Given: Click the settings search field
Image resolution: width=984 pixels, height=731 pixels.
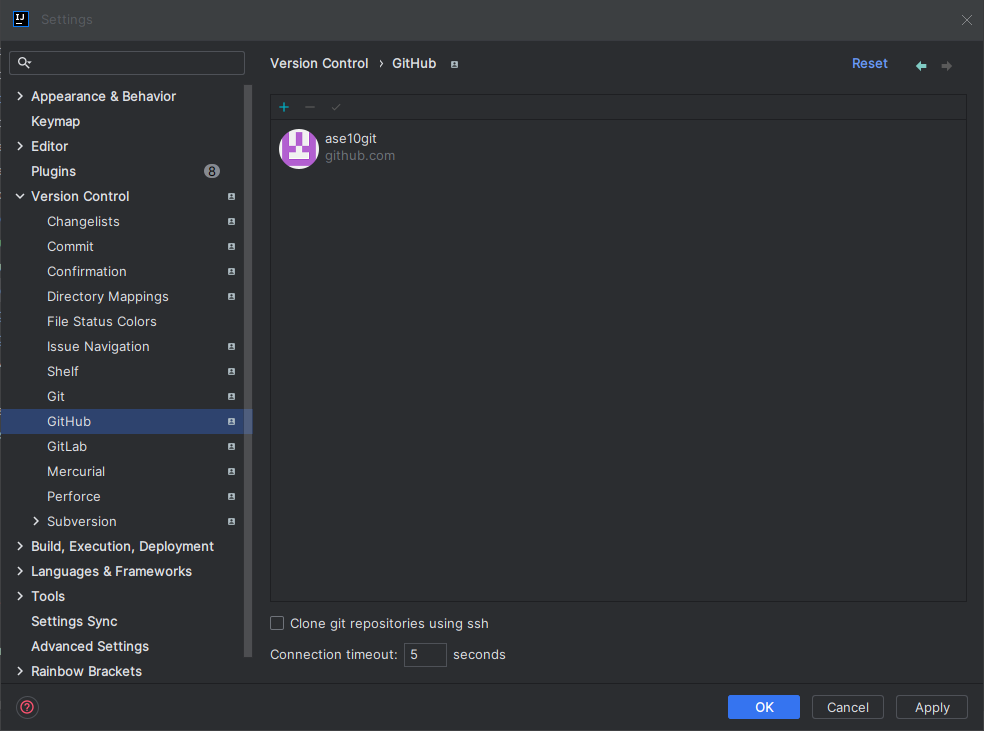Looking at the screenshot, I should click(127, 63).
